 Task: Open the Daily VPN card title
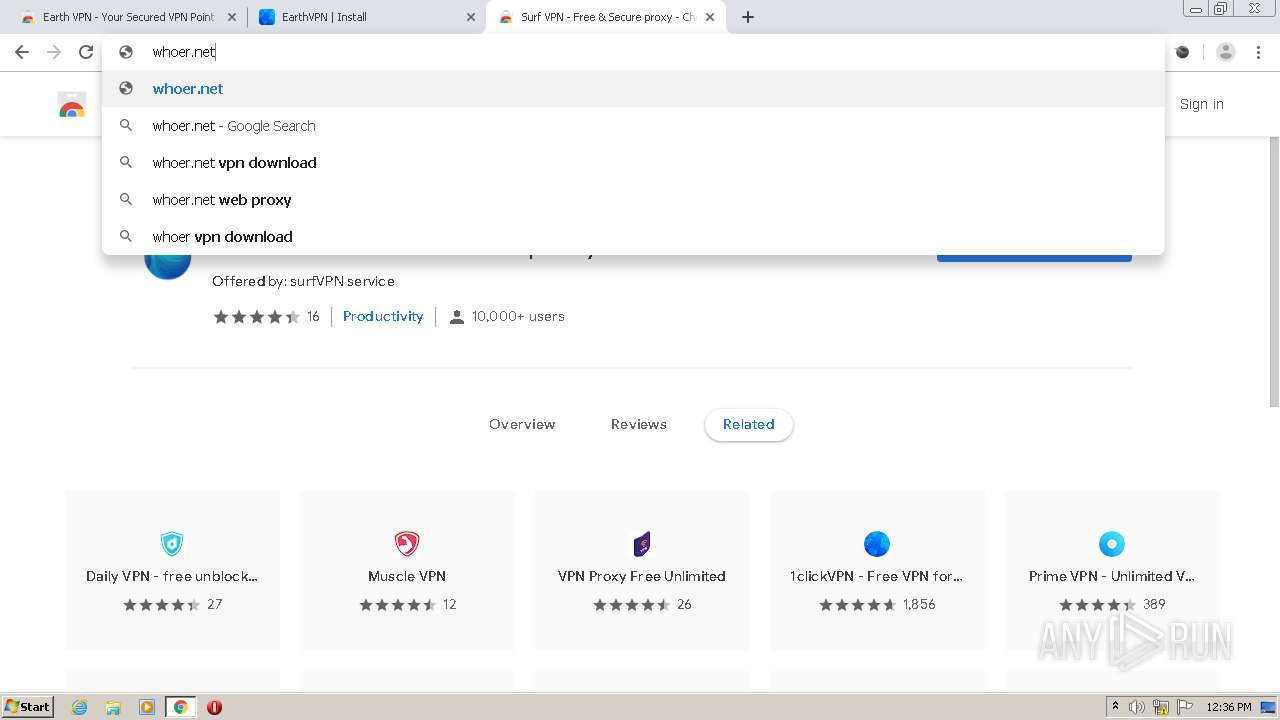click(172, 576)
